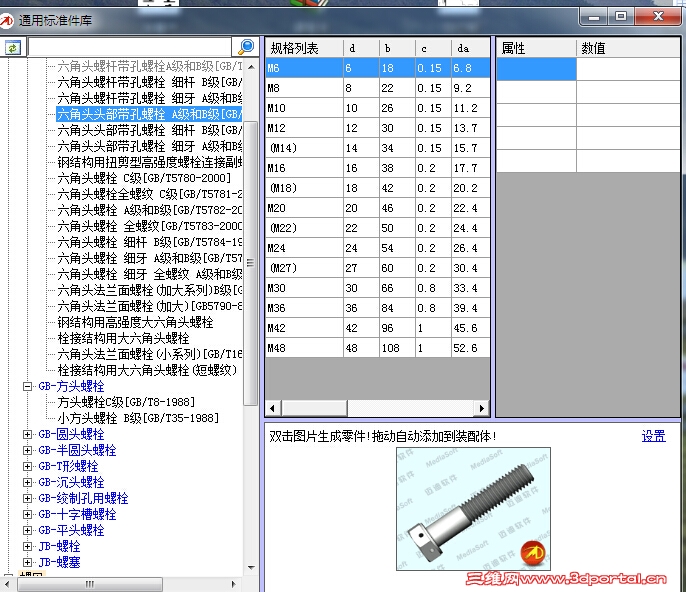Click the tree horizontal scroll right arrow
Image resolution: width=686 pixels, height=592 pixels.
[x=234, y=584]
